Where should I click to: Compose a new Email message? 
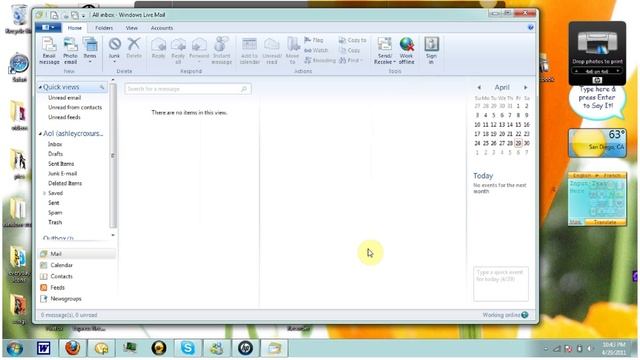click(49, 51)
